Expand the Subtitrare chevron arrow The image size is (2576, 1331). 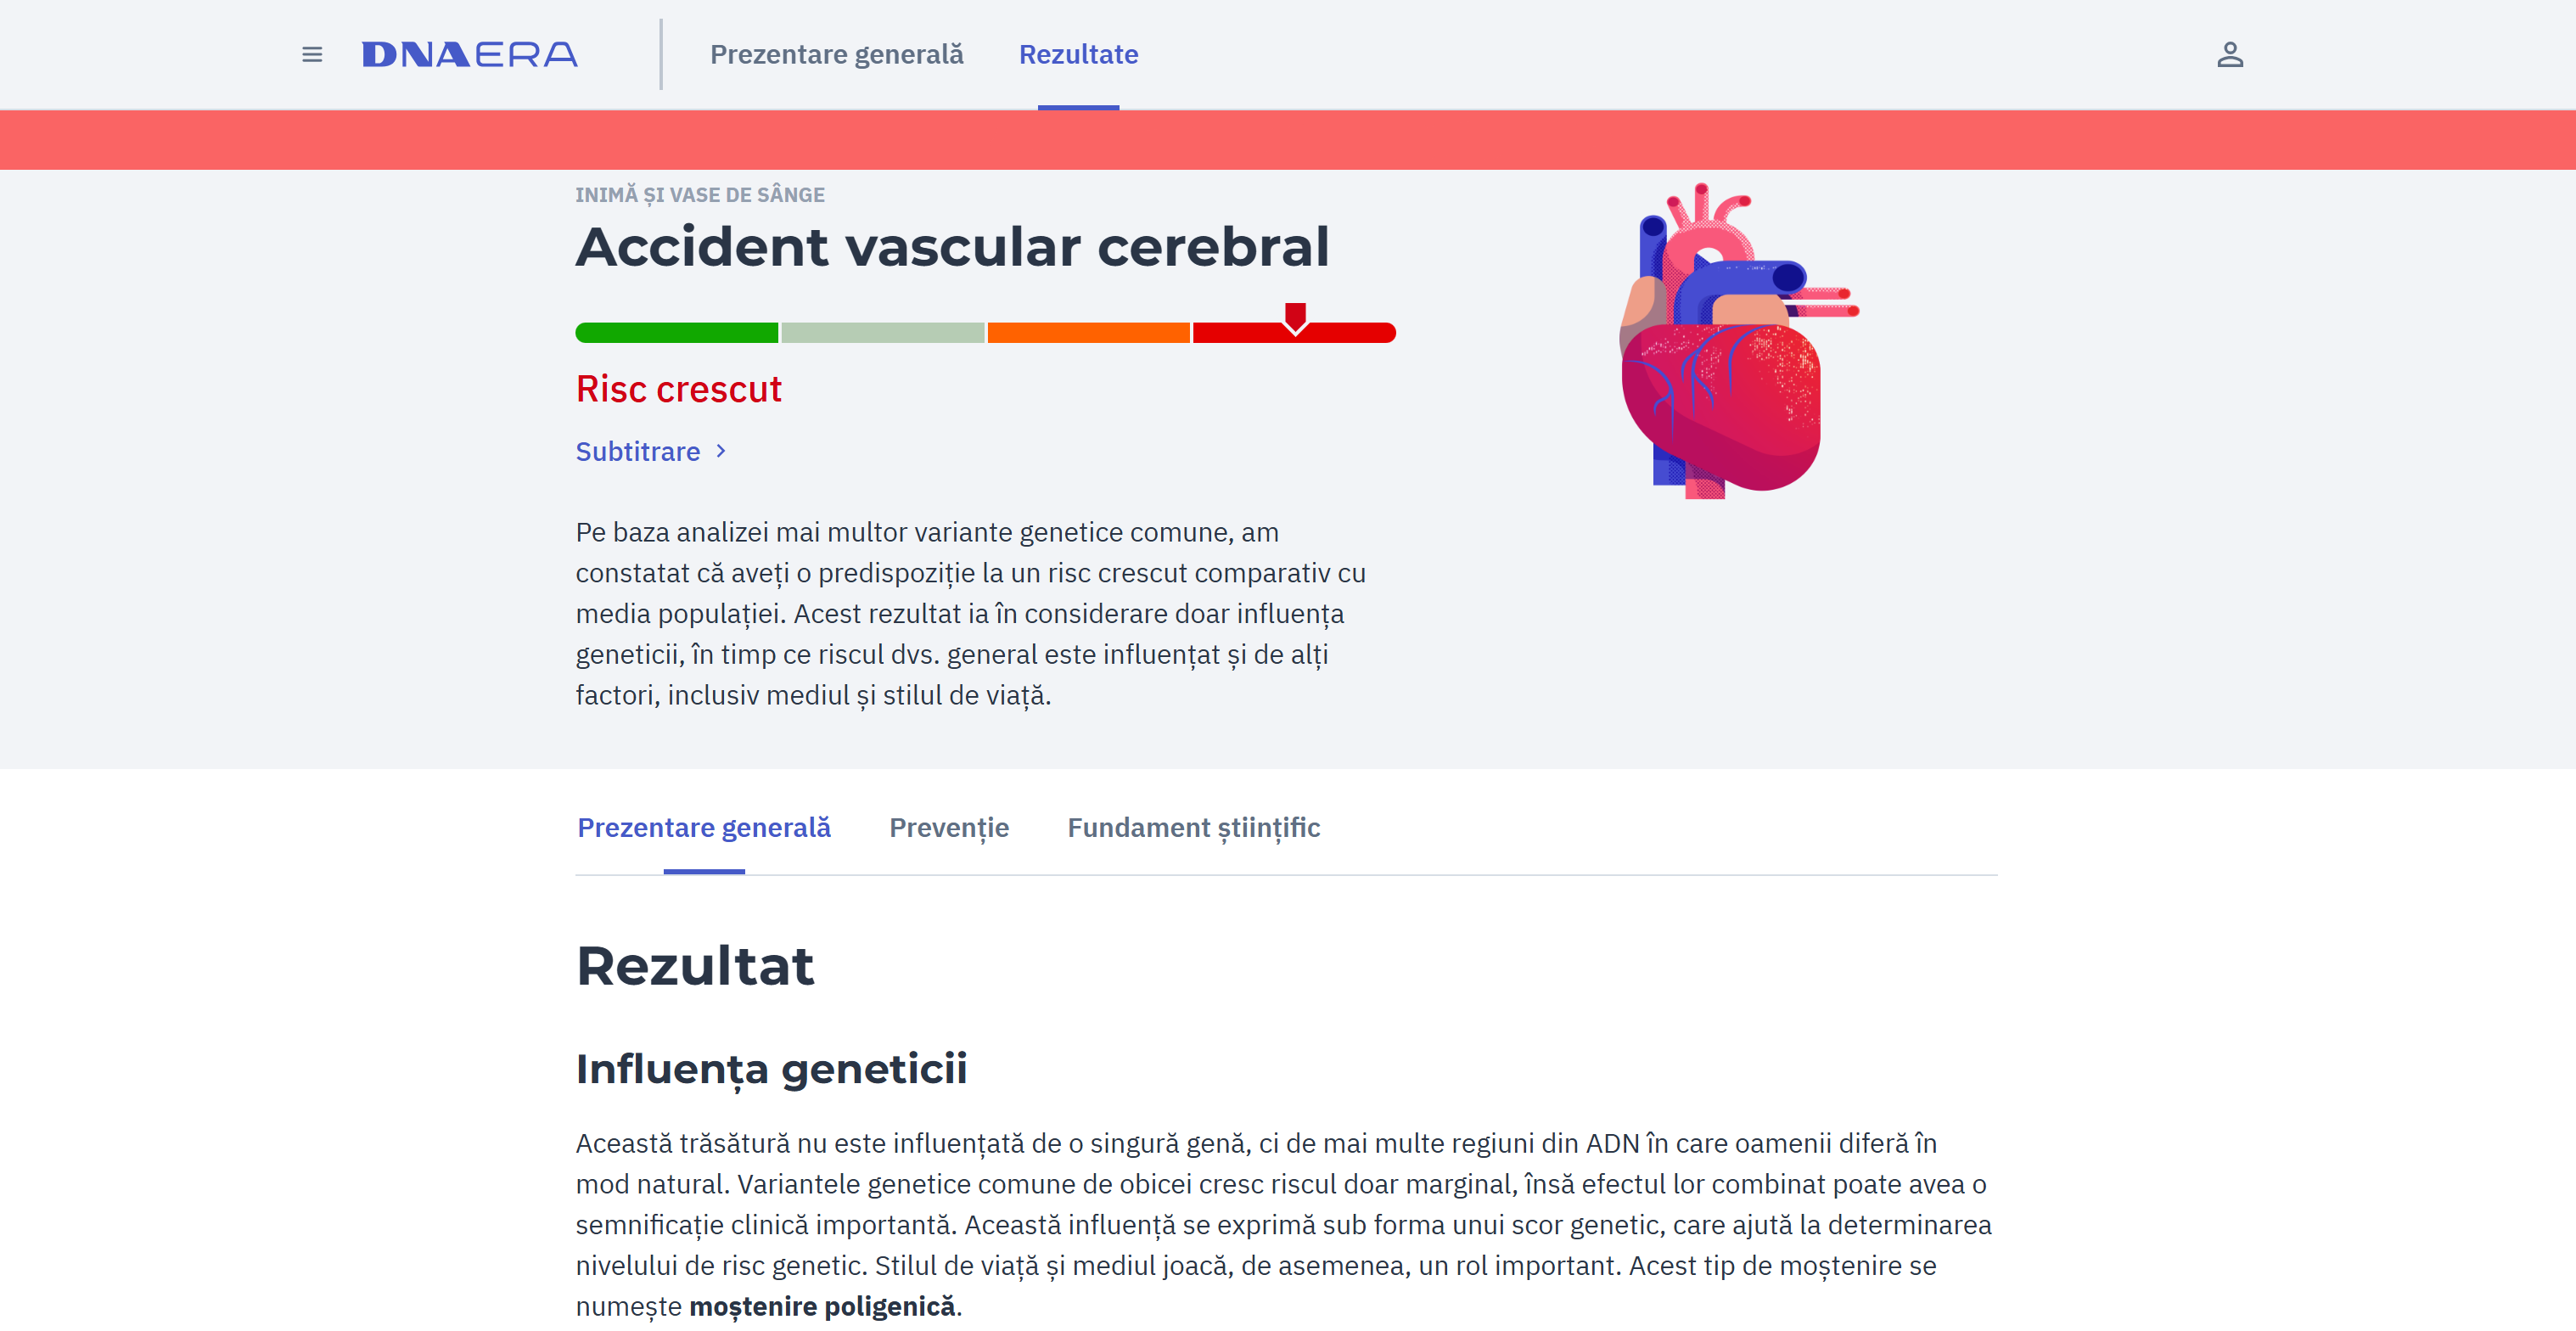point(721,451)
